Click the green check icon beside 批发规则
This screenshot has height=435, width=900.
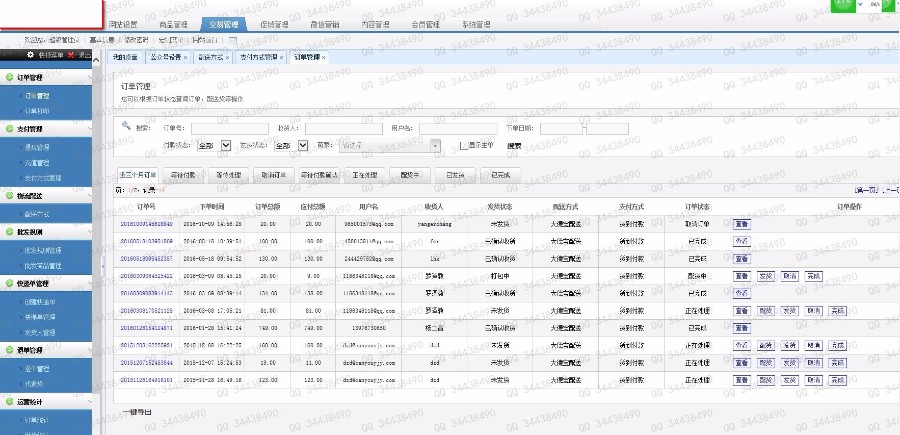pyautogui.click(x=9, y=231)
